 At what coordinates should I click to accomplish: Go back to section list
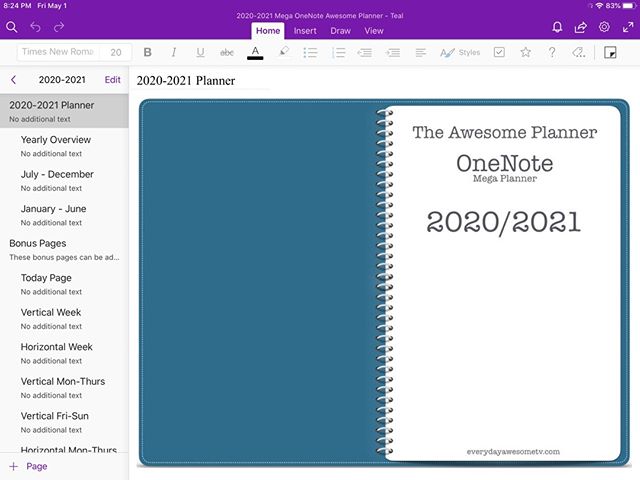pos(13,80)
